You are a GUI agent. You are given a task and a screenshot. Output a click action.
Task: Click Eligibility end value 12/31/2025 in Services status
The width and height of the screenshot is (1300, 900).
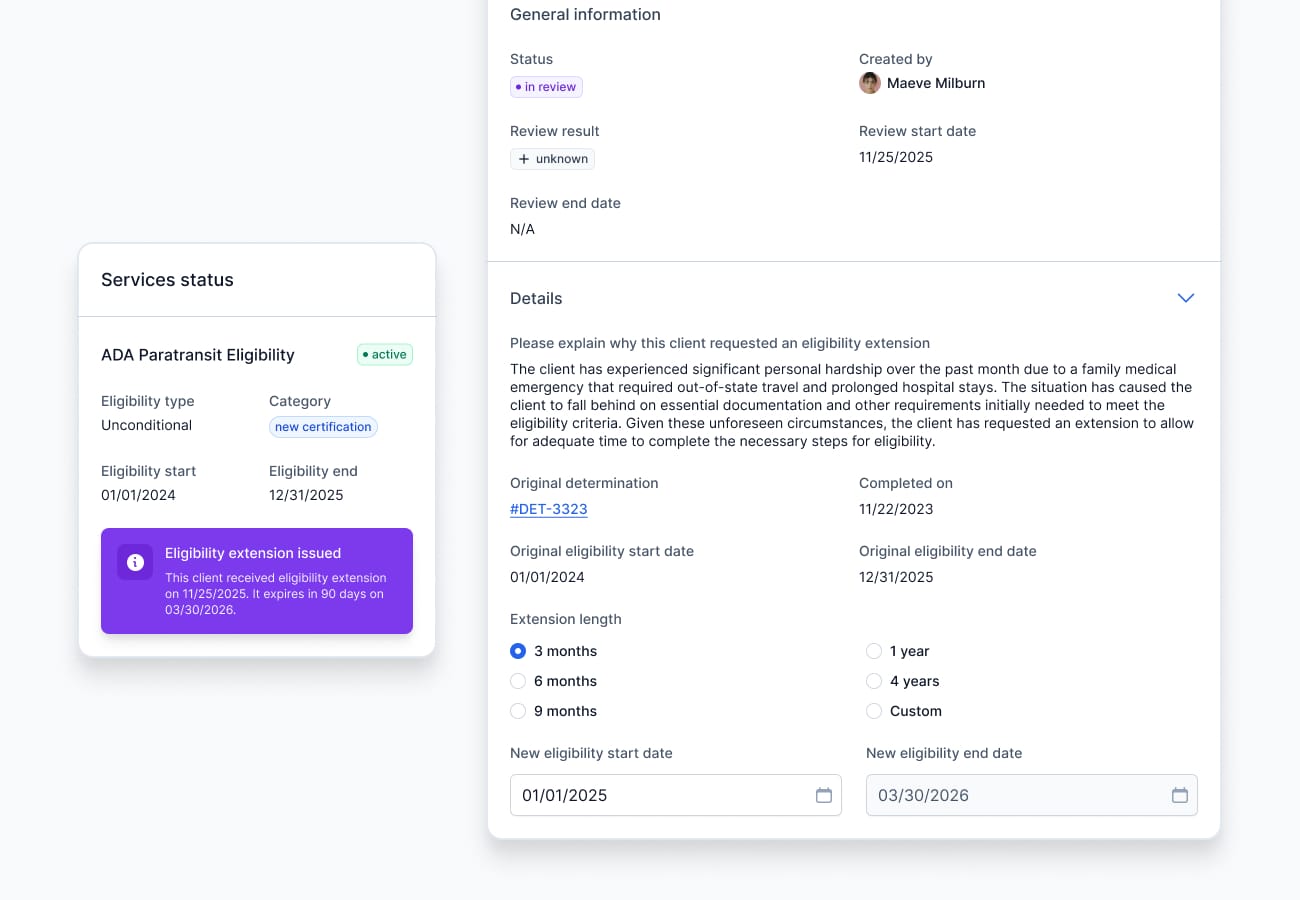[306, 495]
